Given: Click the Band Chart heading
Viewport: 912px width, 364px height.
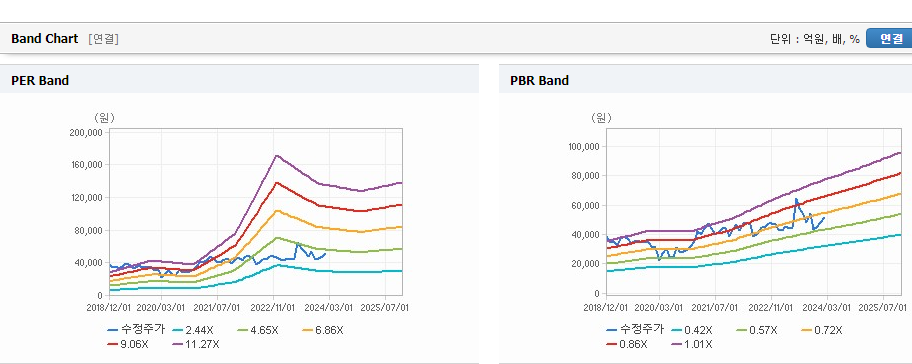Looking at the screenshot, I should (x=44, y=38).
